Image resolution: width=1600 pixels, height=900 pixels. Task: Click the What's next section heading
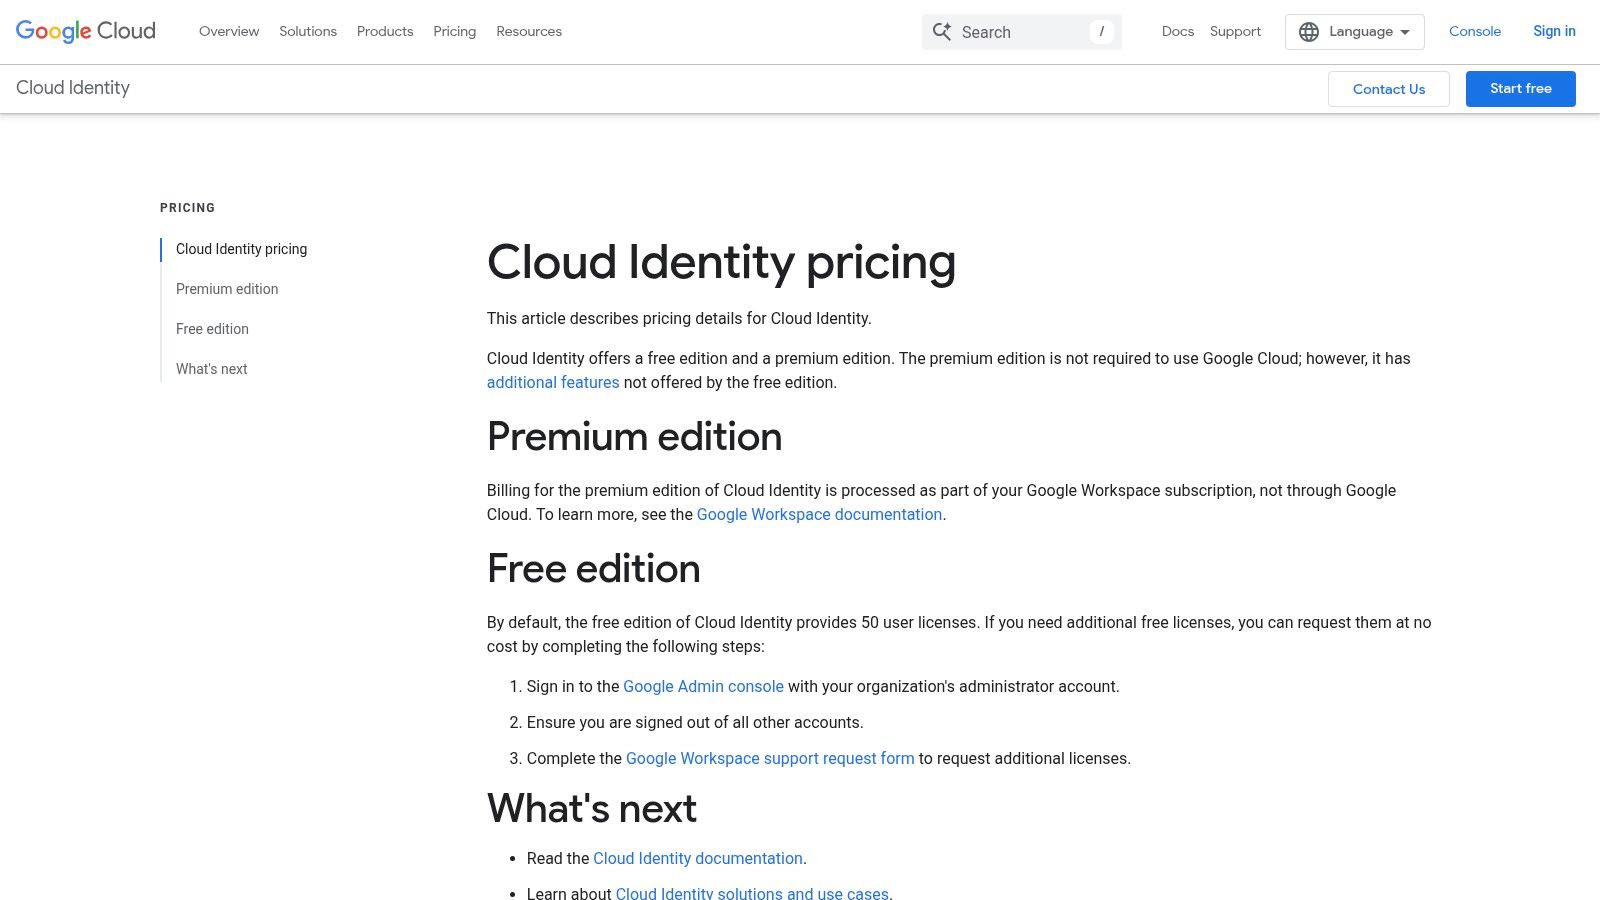click(x=591, y=809)
